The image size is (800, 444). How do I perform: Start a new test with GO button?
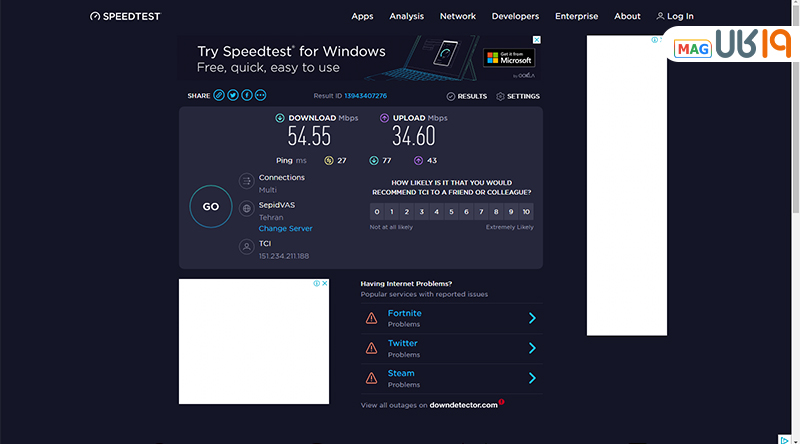(x=211, y=206)
